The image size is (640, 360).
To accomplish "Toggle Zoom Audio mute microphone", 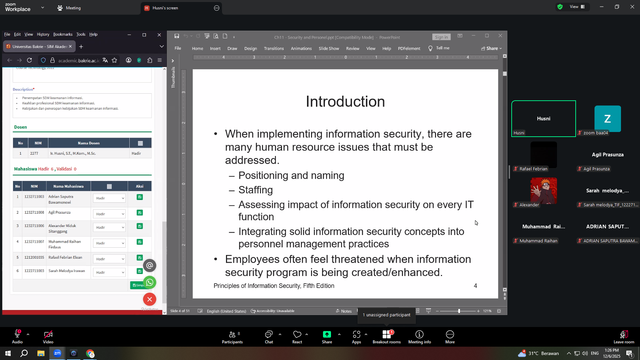I will click(x=17, y=337).
